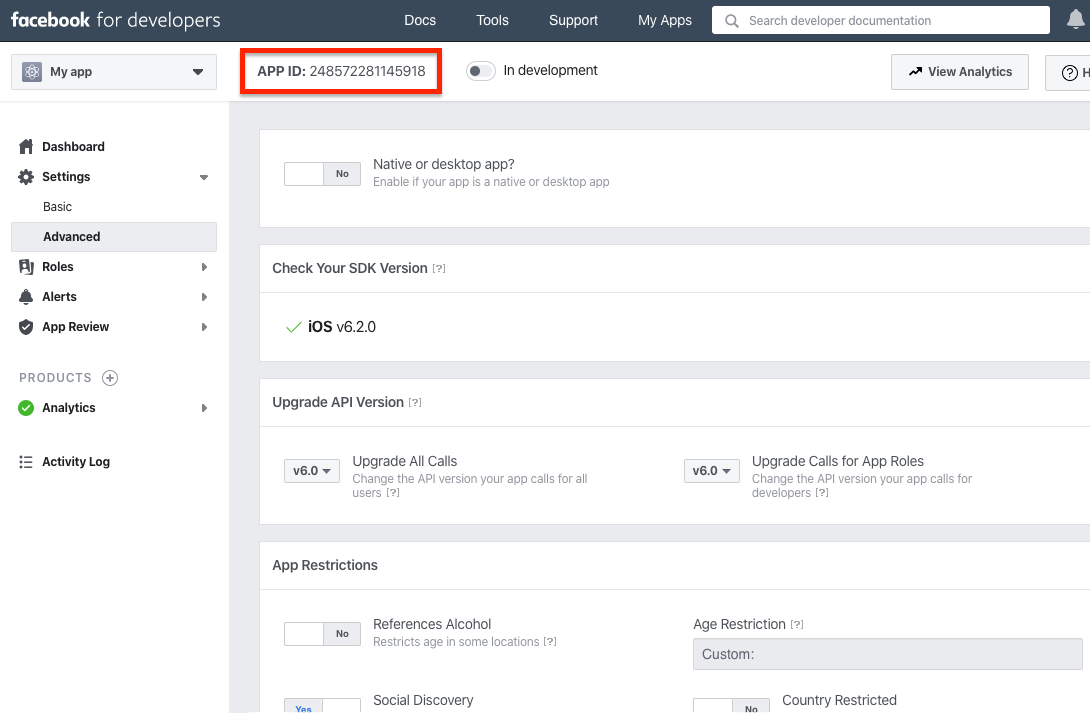Viewport: 1090px width, 713px height.
Task: Open help for References Alcohol
Action: tap(550, 641)
